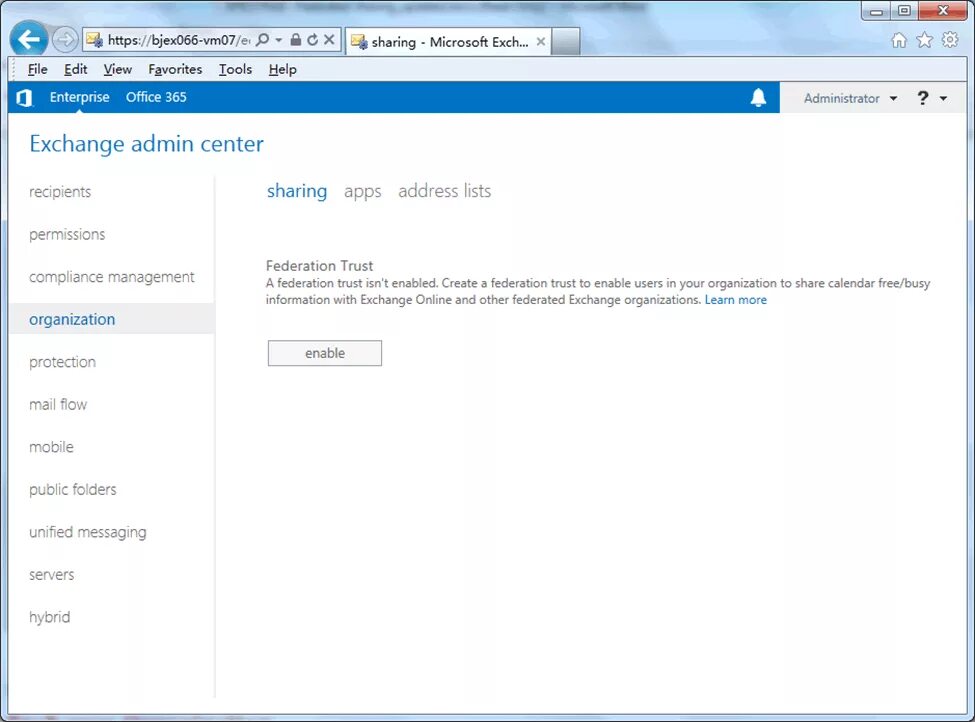Click the help question mark icon
Image resolution: width=975 pixels, height=722 pixels.
tap(923, 98)
